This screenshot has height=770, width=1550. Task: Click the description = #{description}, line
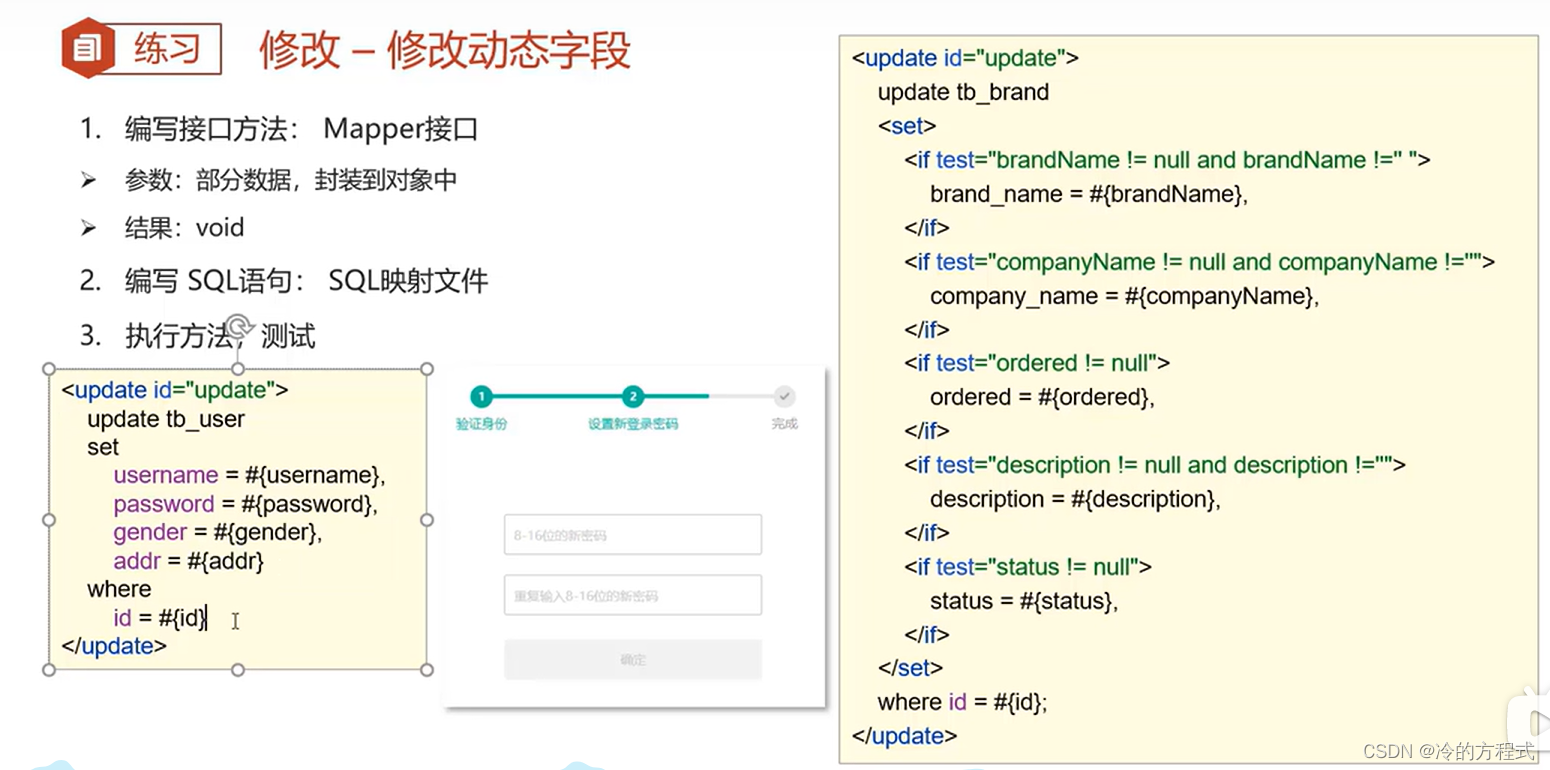tap(1075, 500)
